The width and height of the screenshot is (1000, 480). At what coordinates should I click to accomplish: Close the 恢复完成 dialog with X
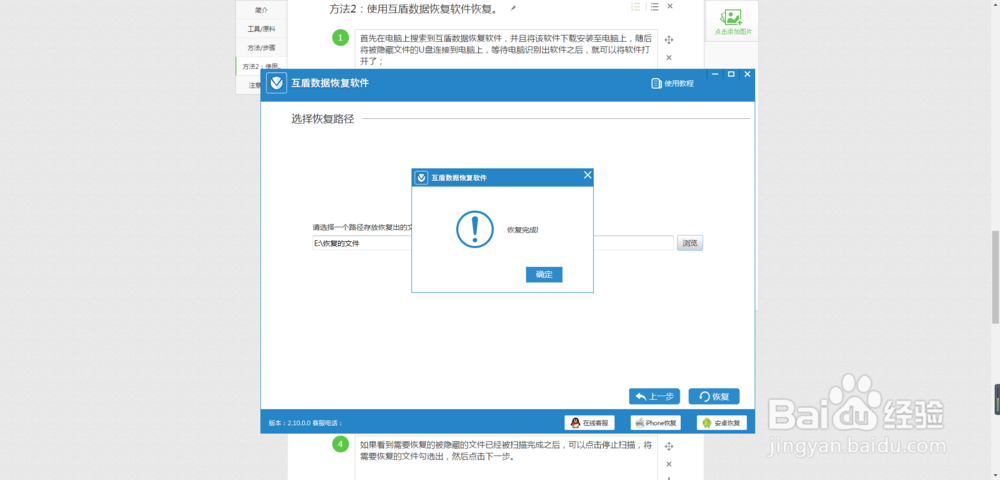587,175
